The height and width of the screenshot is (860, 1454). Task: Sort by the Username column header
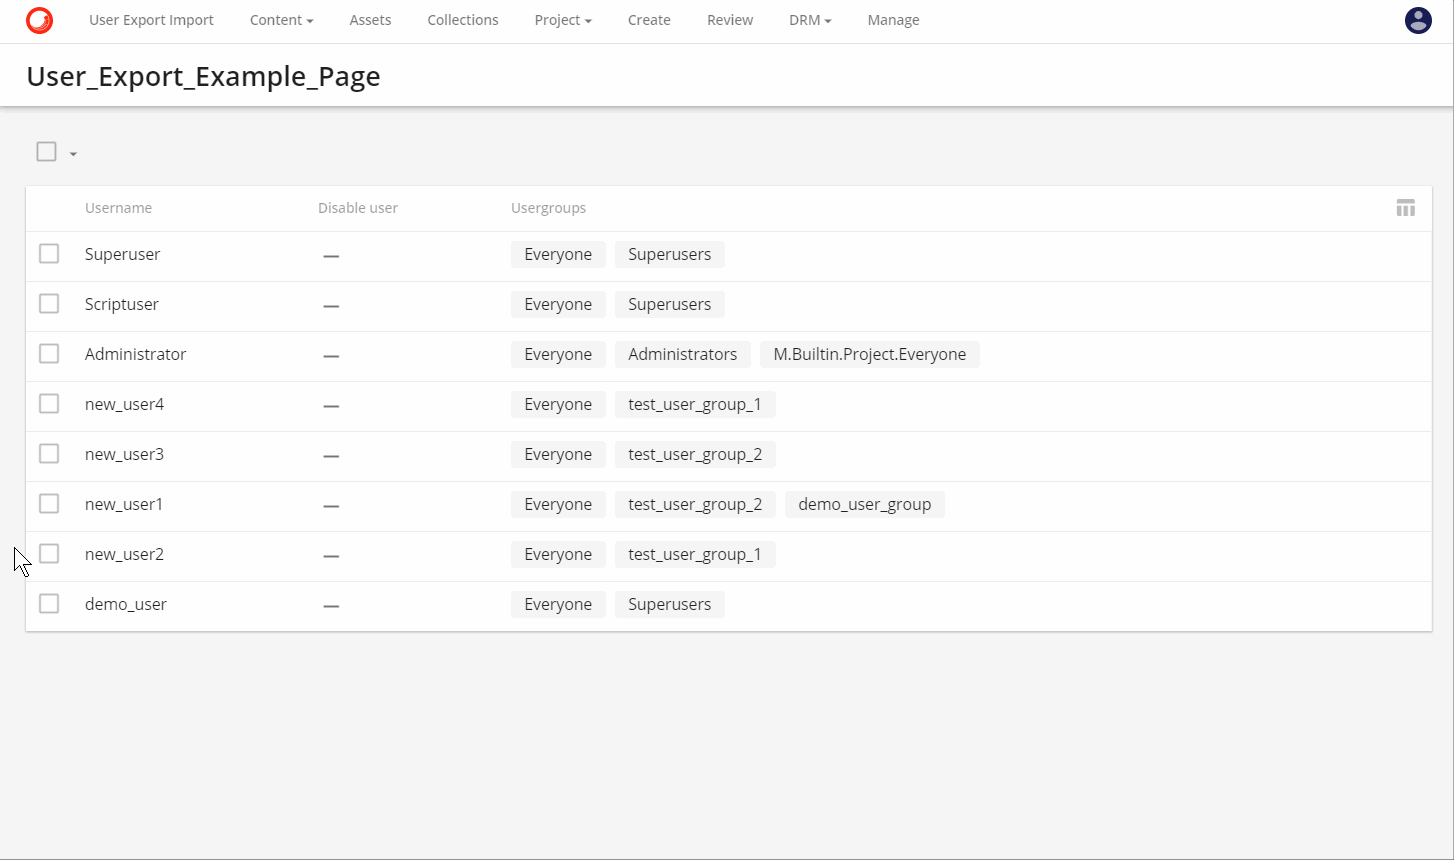click(118, 208)
